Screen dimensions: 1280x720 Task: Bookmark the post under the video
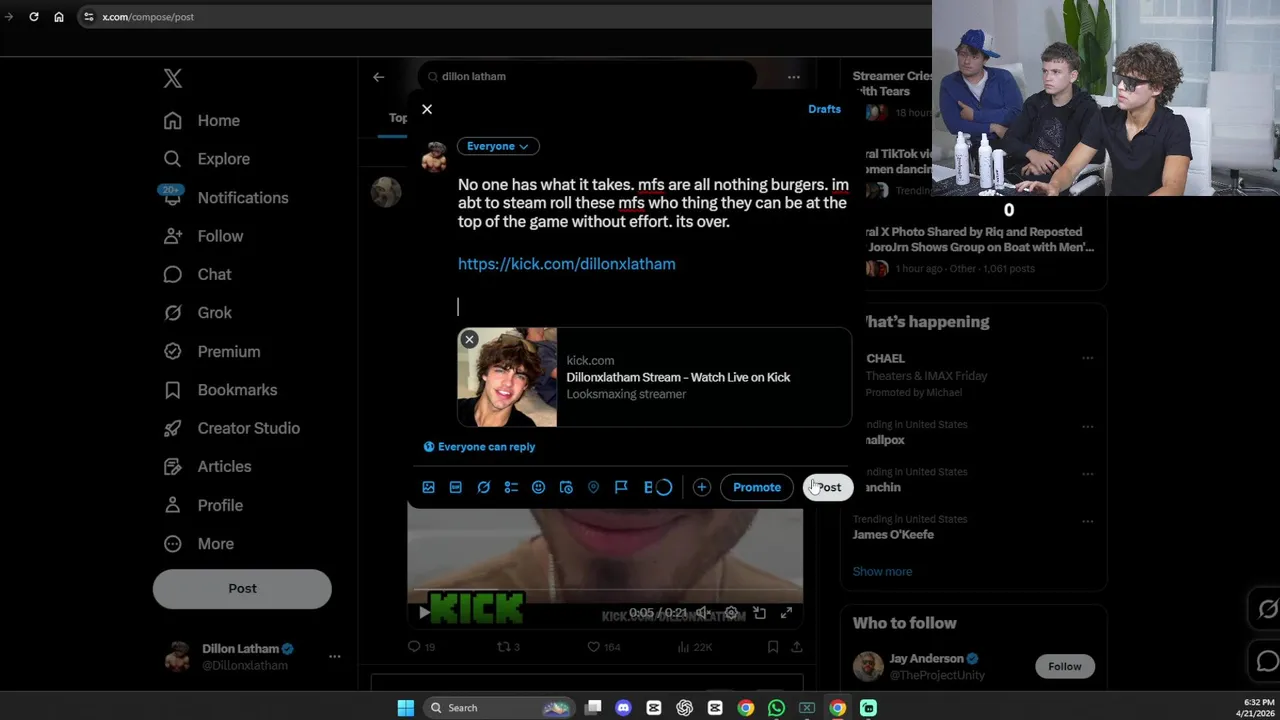click(x=773, y=647)
